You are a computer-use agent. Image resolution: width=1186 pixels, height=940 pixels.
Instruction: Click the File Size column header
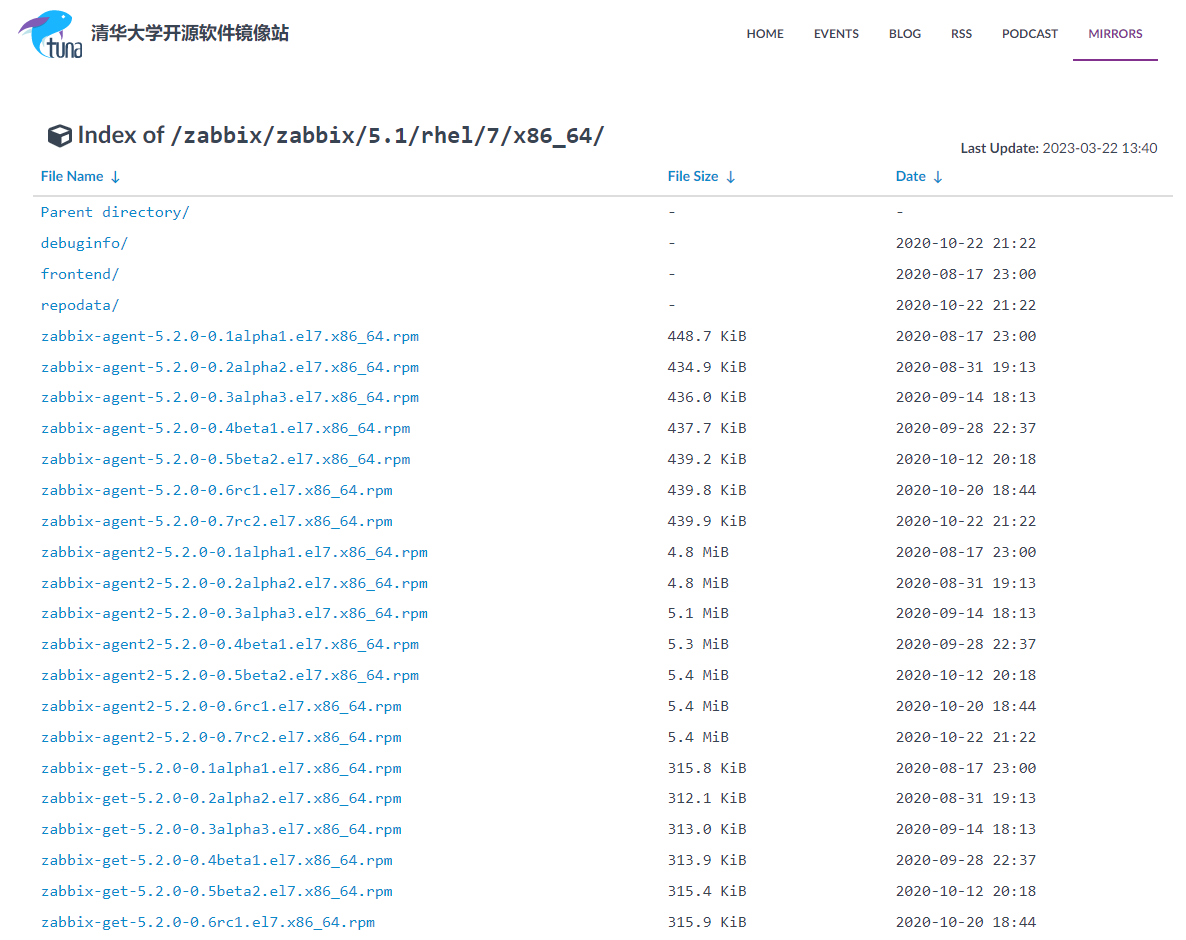693,176
